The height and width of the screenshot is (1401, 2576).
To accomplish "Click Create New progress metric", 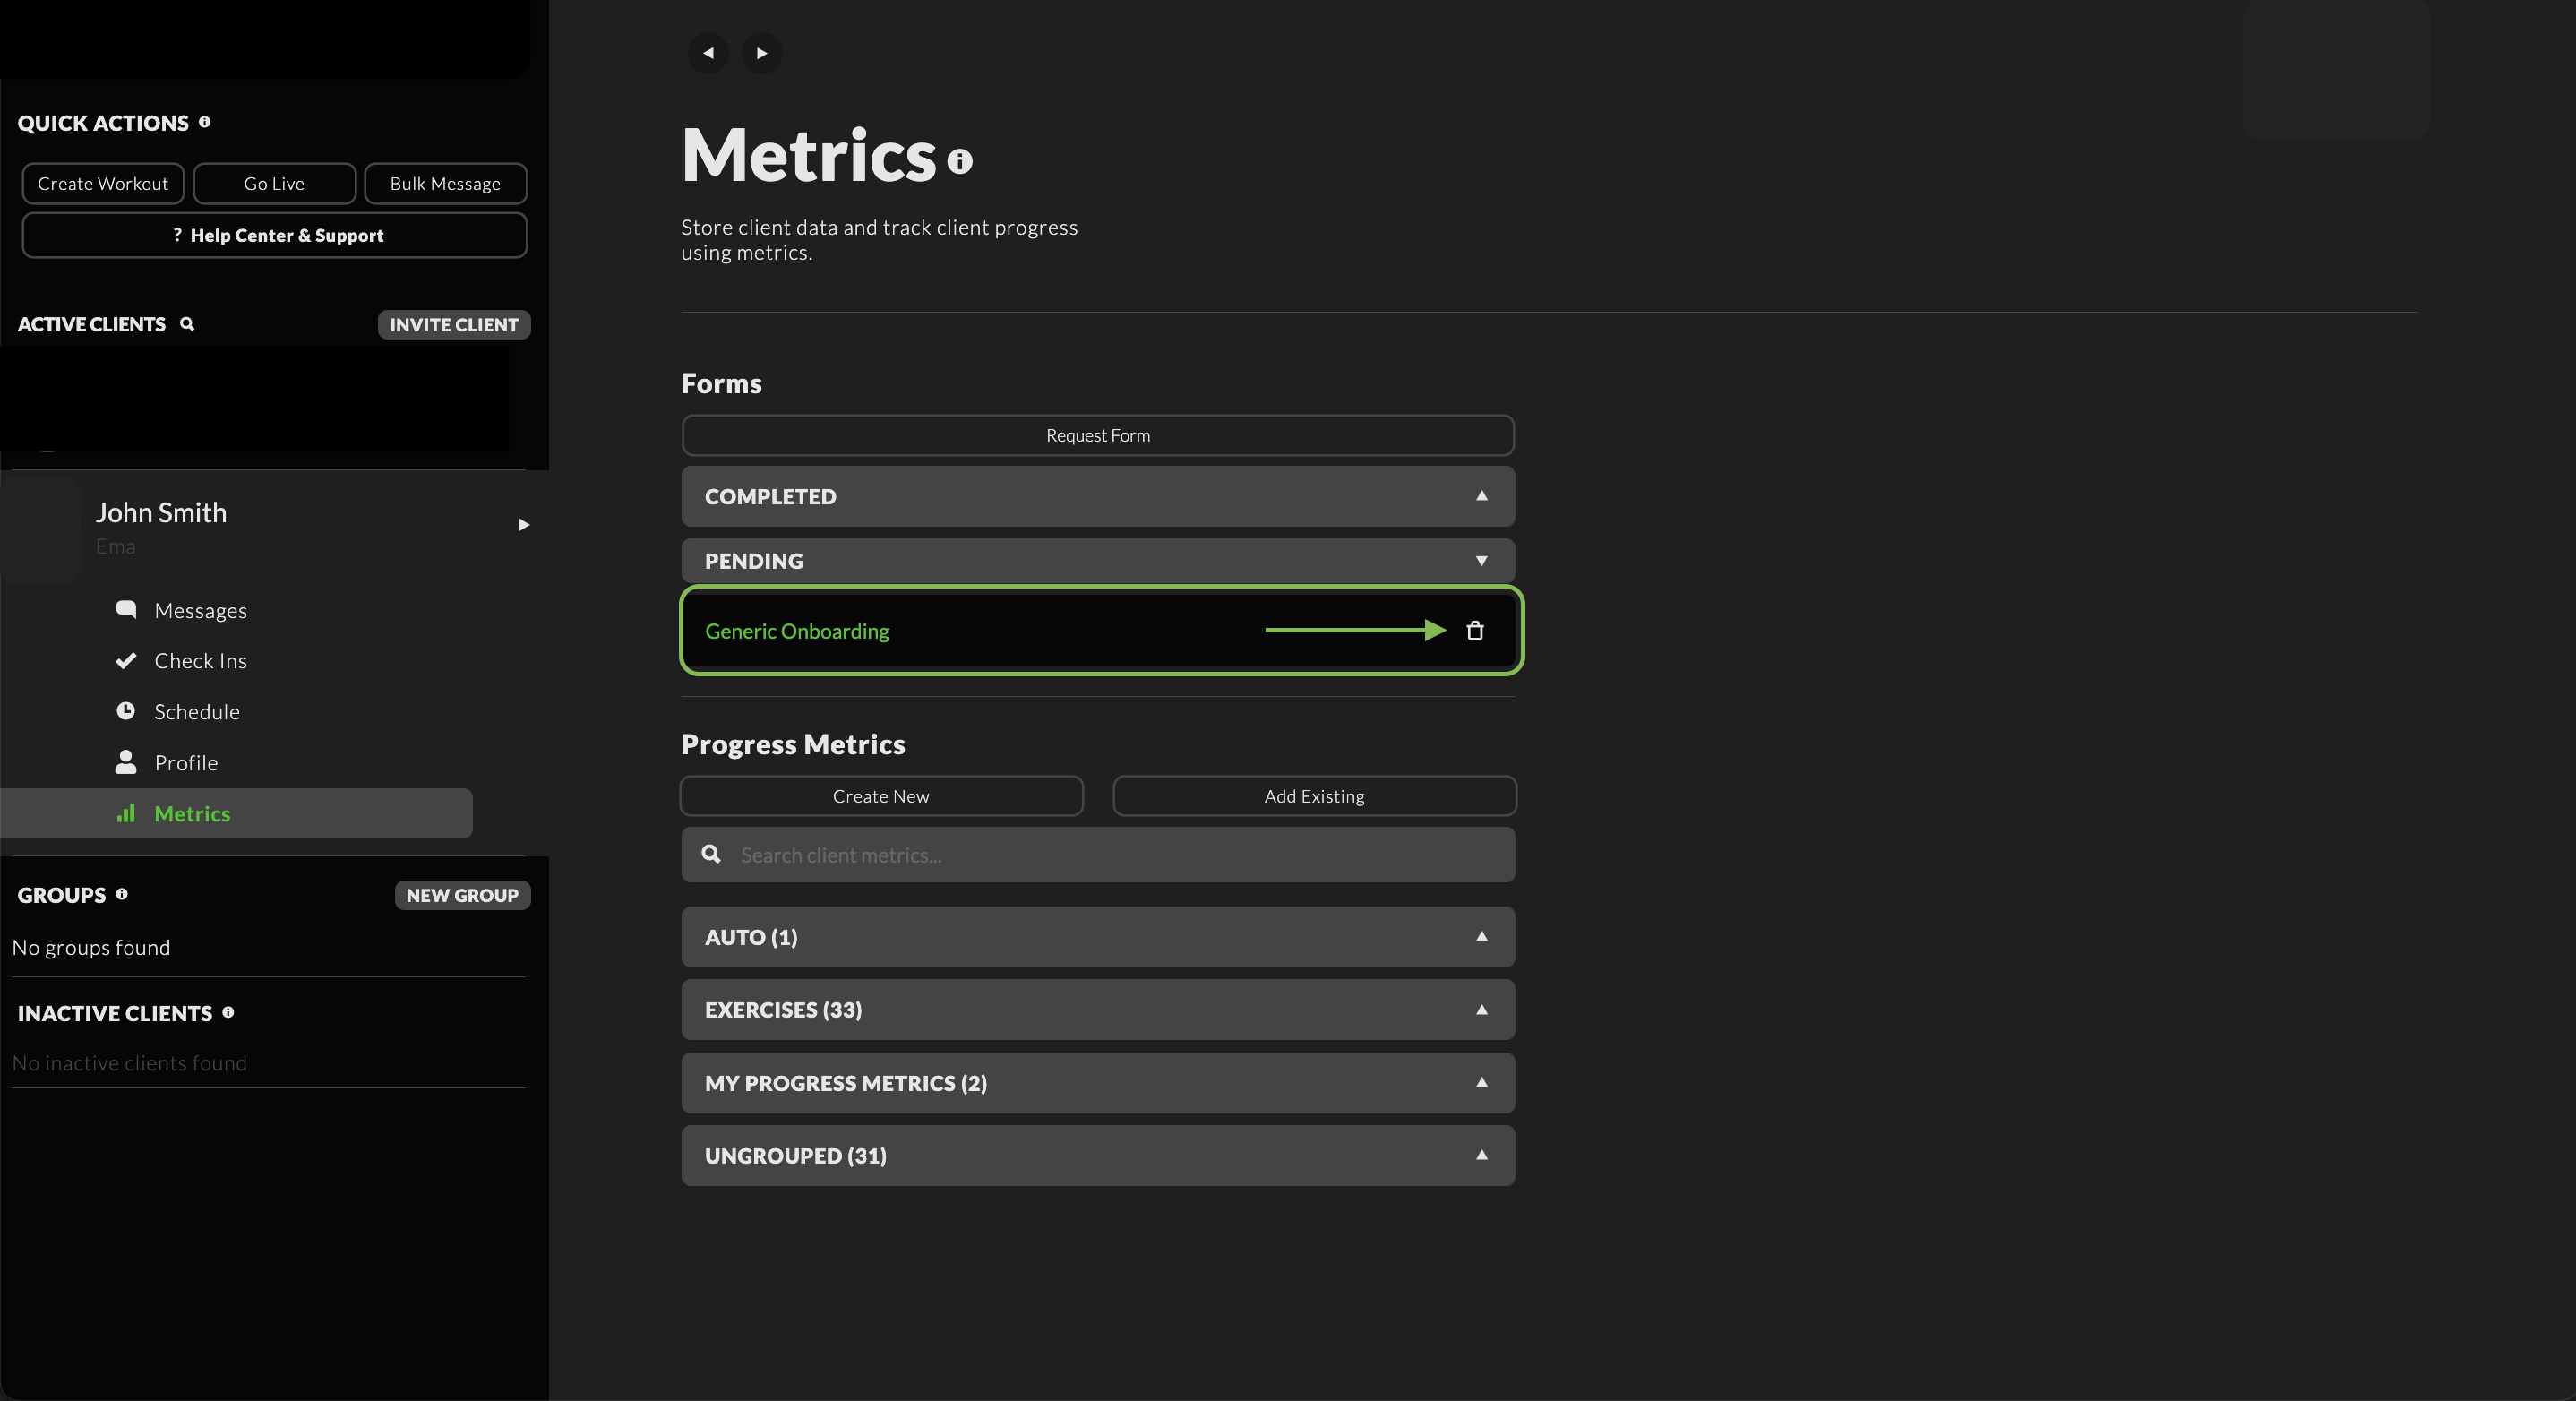I will (881, 796).
